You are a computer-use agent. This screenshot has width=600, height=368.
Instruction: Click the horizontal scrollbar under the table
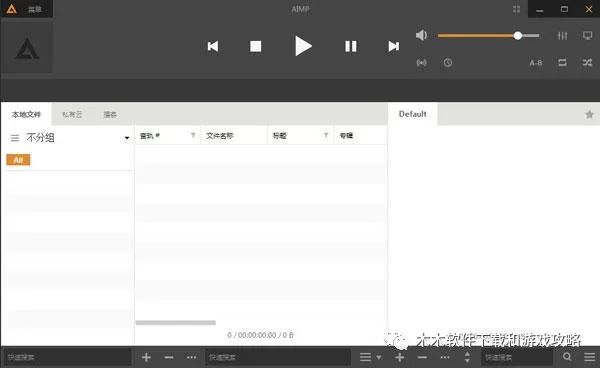click(x=176, y=323)
